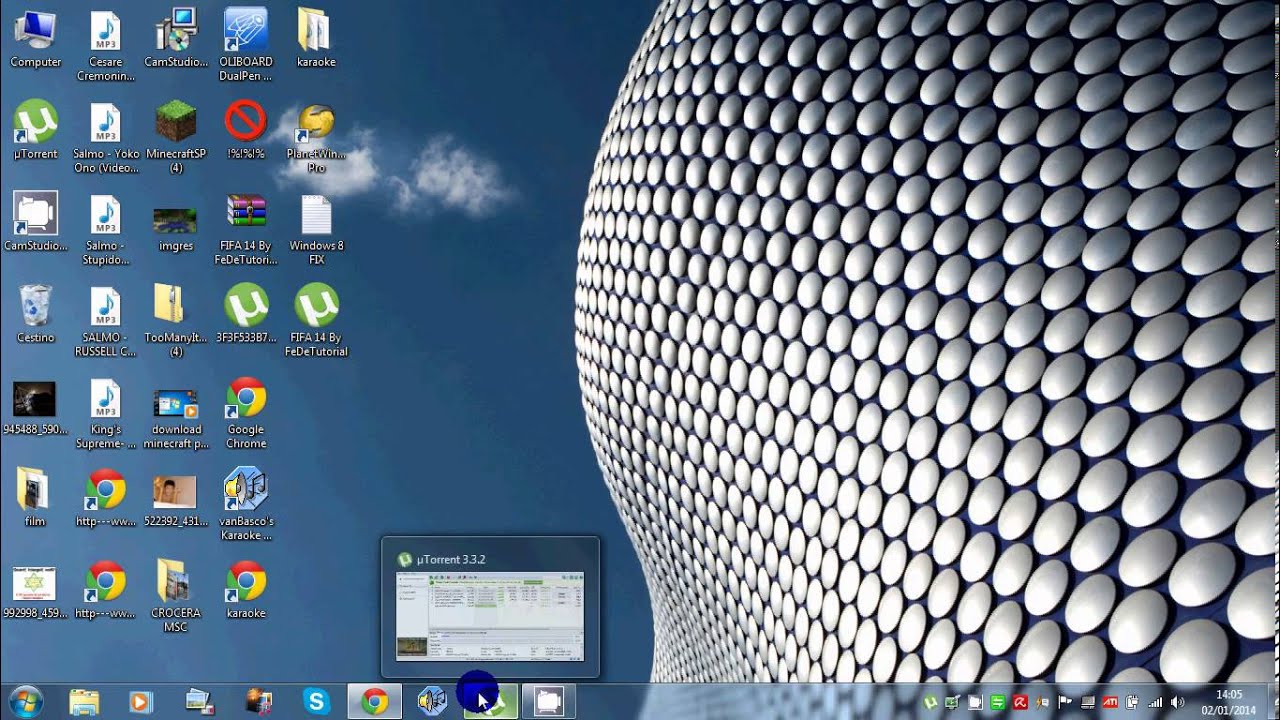The height and width of the screenshot is (720, 1280).
Task: Click the power plug battery tray icon
Action: 1132,702
